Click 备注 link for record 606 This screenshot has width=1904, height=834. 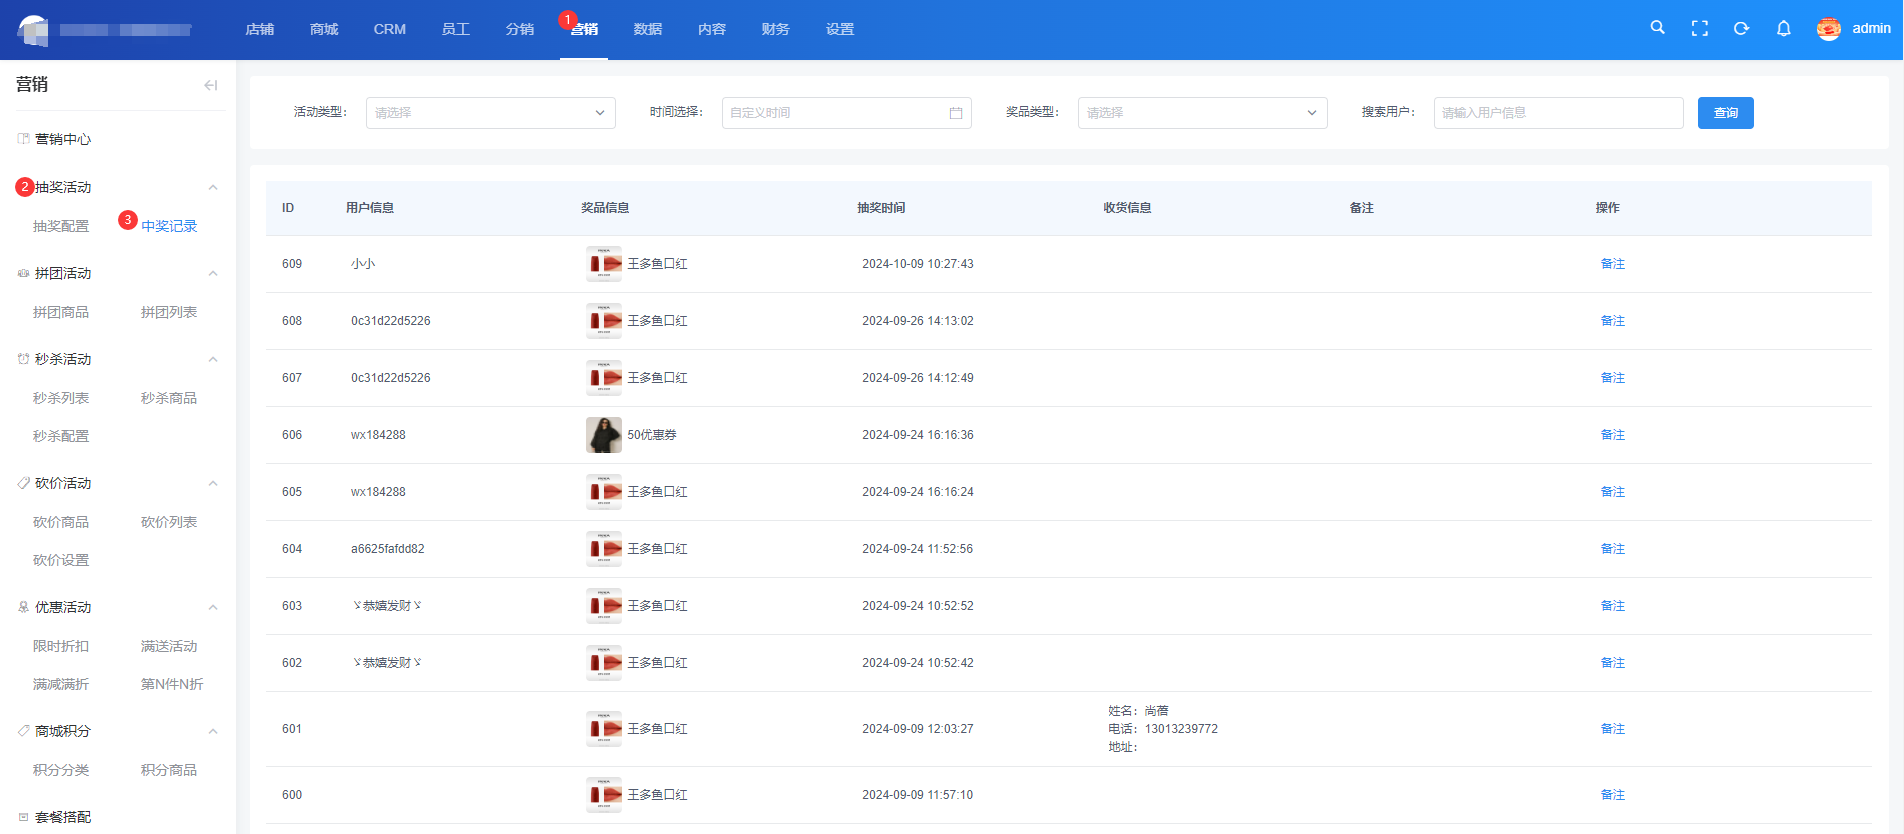[1613, 435]
